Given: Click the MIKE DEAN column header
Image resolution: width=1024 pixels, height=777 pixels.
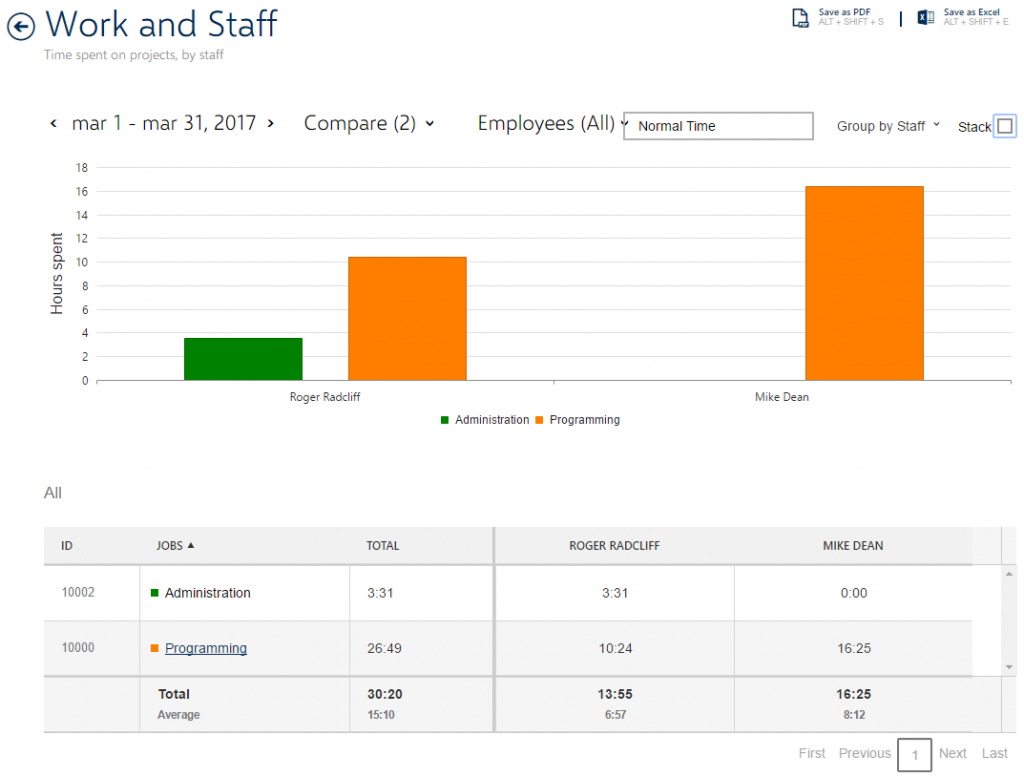Looking at the screenshot, I should 853,546.
